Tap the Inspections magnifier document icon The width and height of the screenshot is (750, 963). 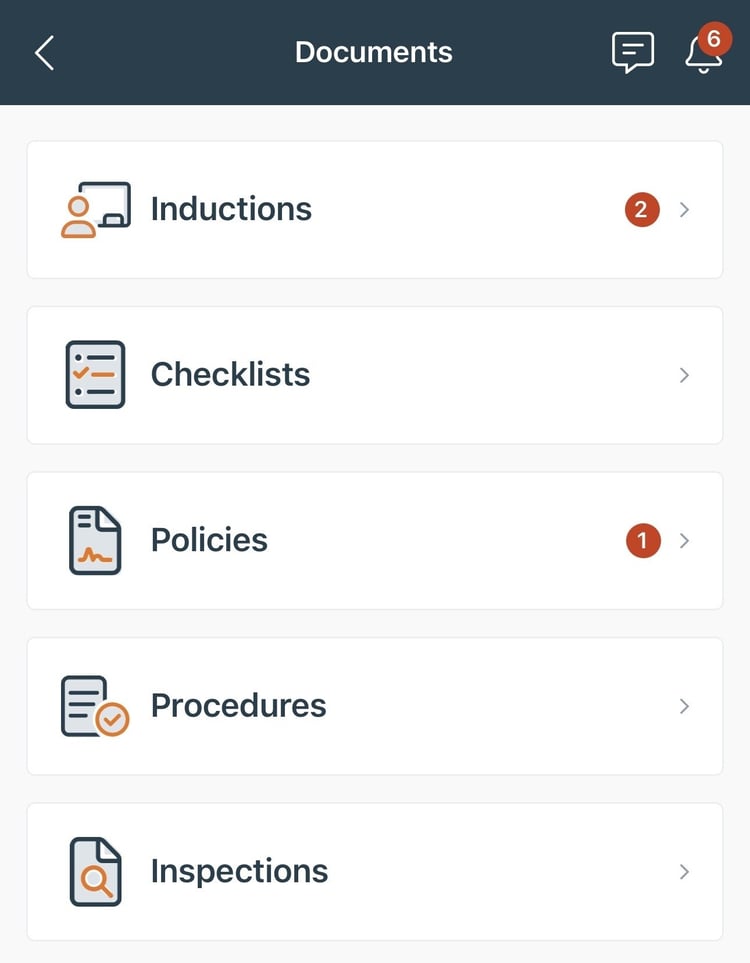(95, 871)
